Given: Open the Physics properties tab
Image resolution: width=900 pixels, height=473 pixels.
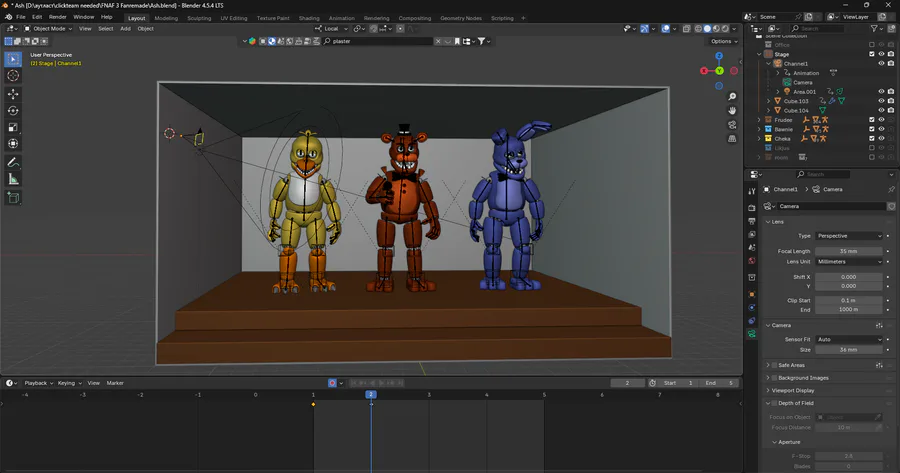Looking at the screenshot, I should [752, 307].
